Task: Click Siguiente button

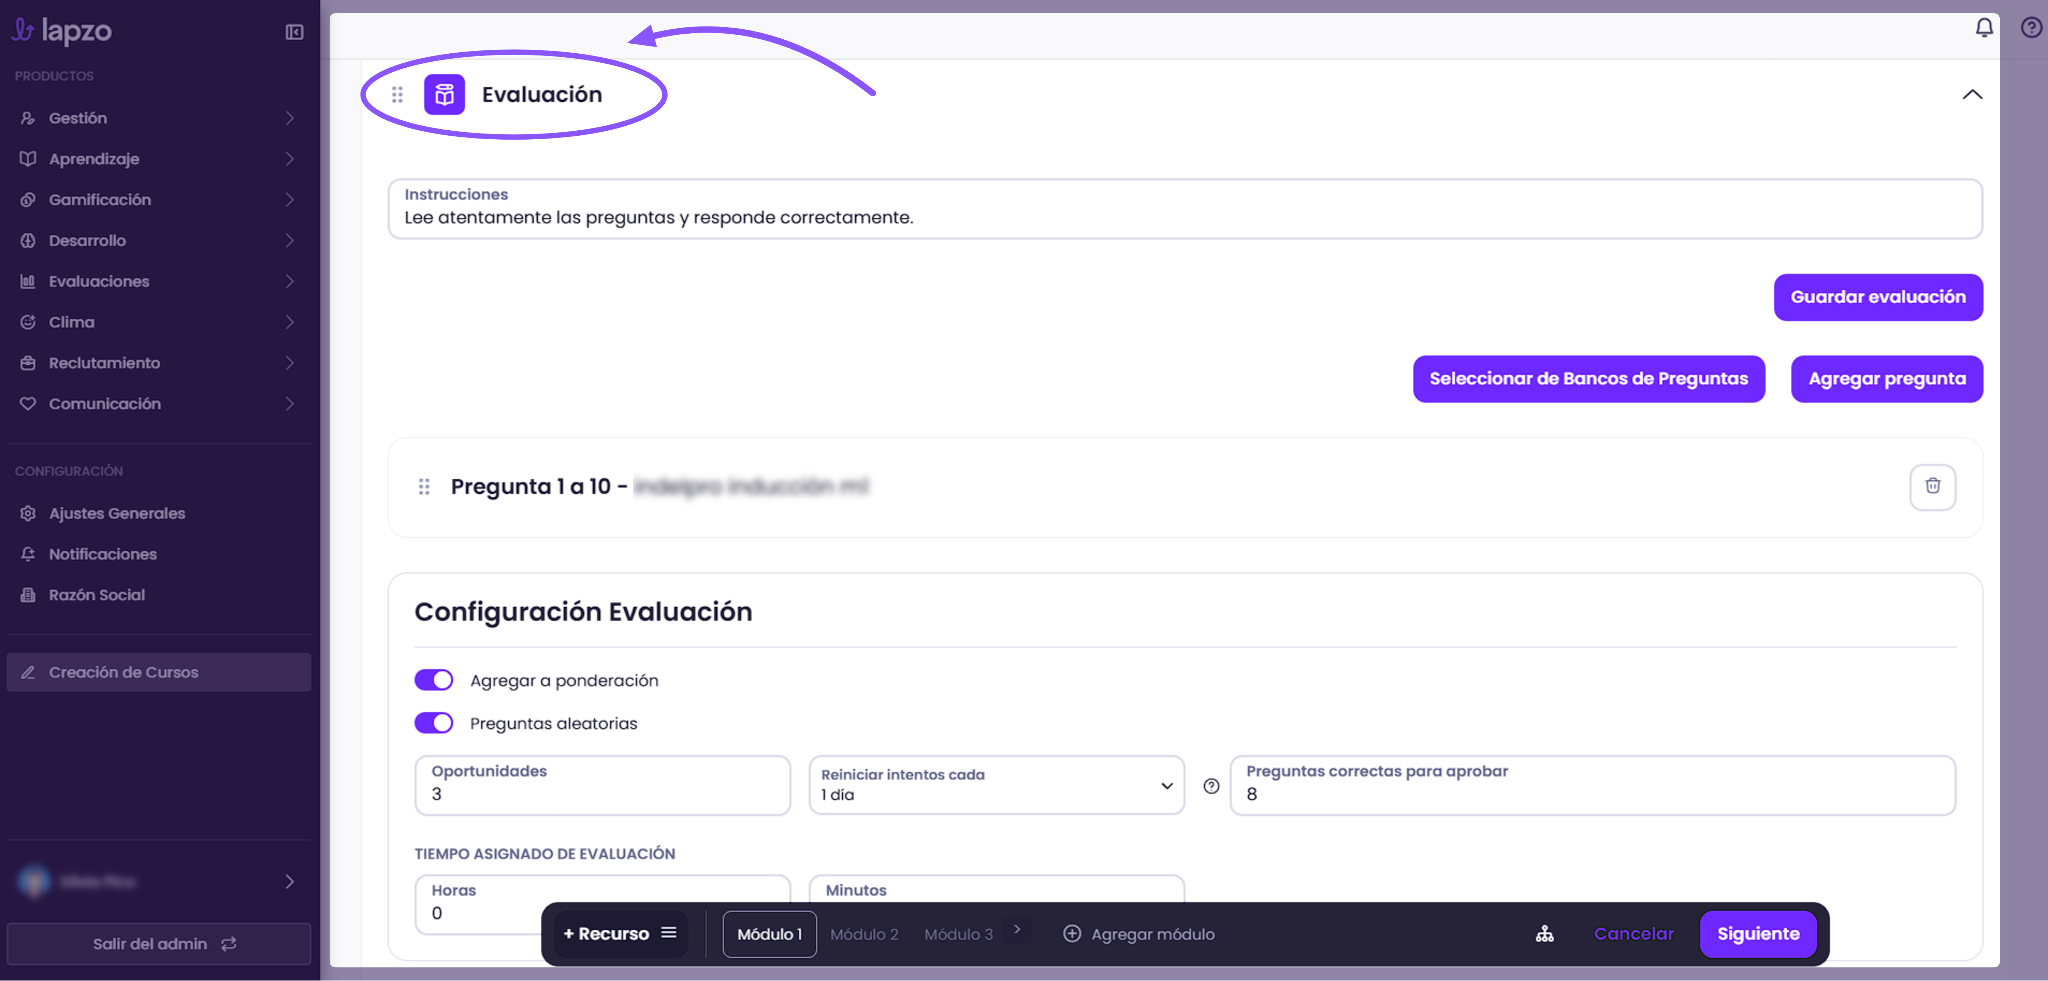Action: point(1758,934)
